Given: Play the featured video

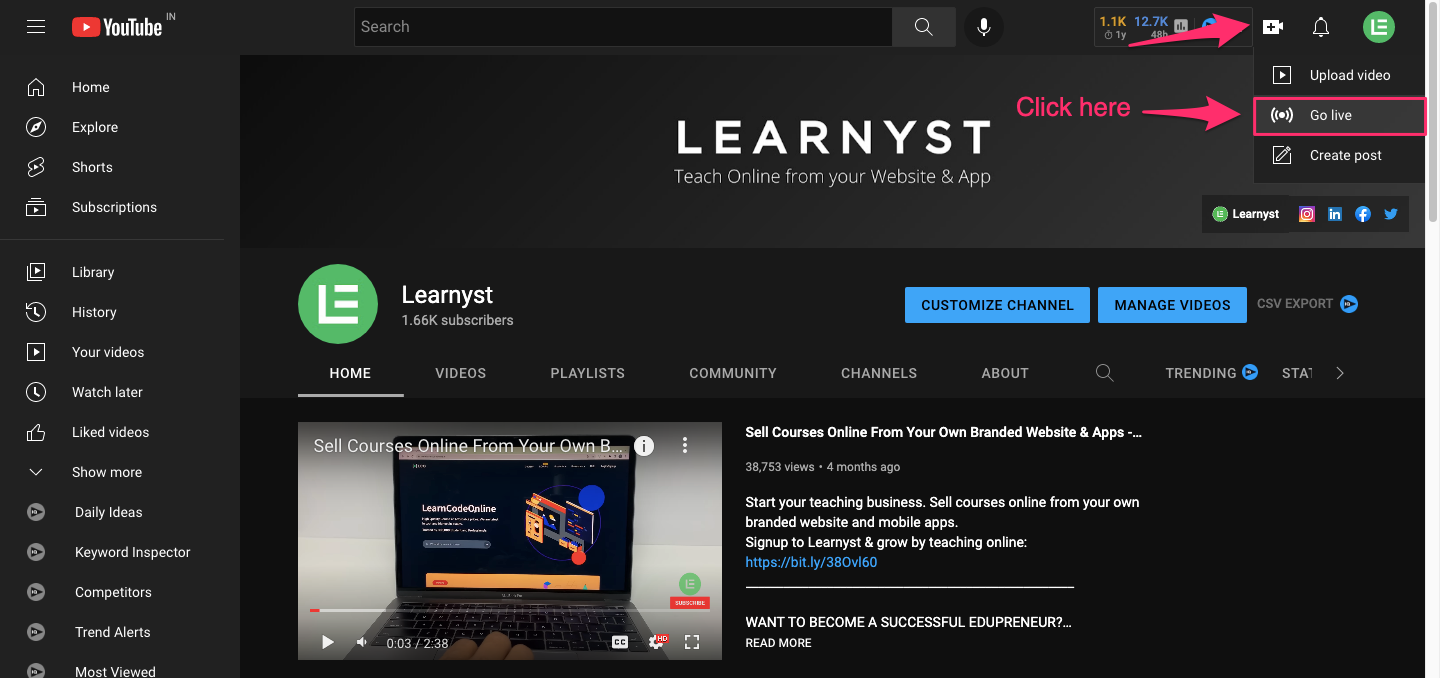Looking at the screenshot, I should 327,642.
